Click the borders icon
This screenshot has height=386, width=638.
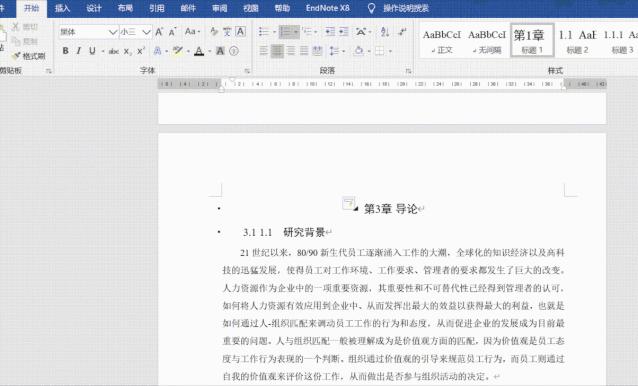[379, 51]
